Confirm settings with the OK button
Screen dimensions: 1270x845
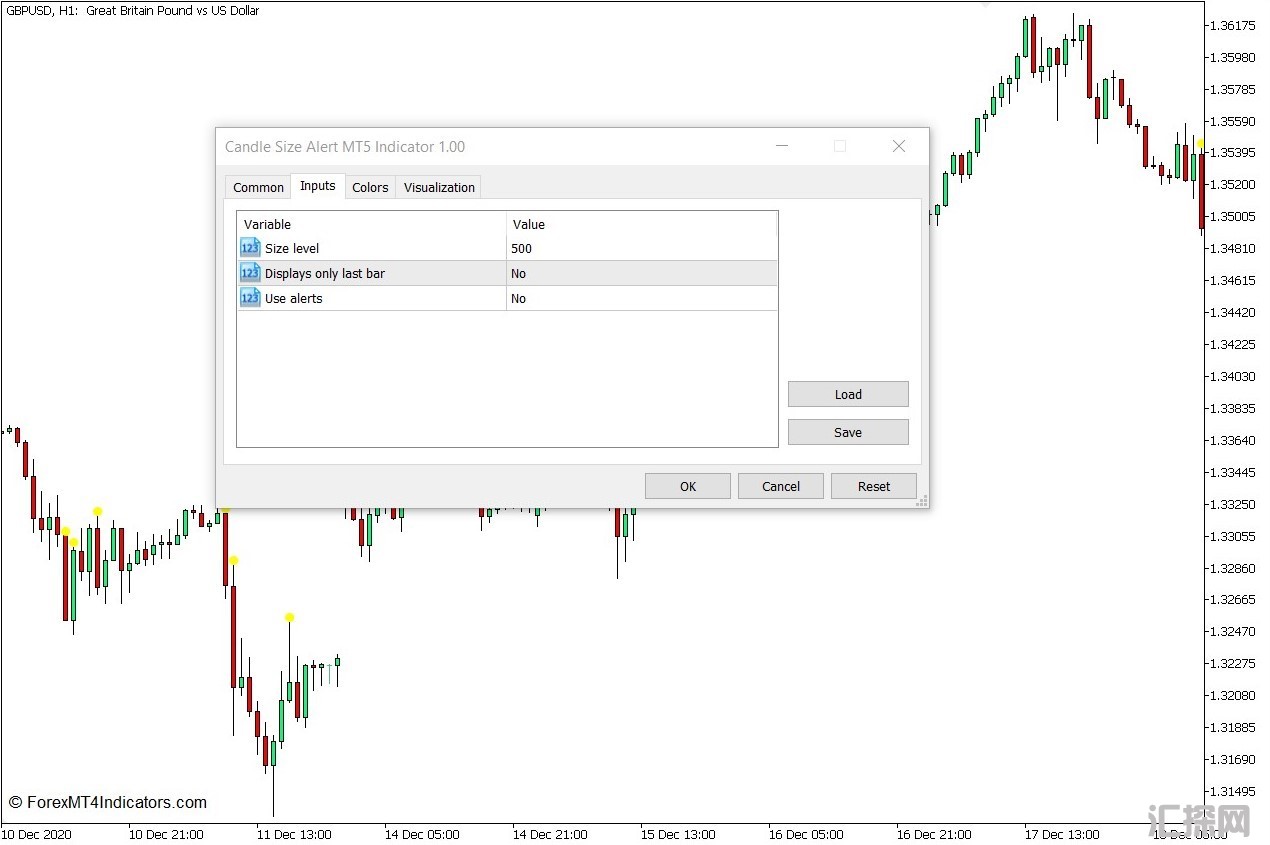(x=688, y=486)
